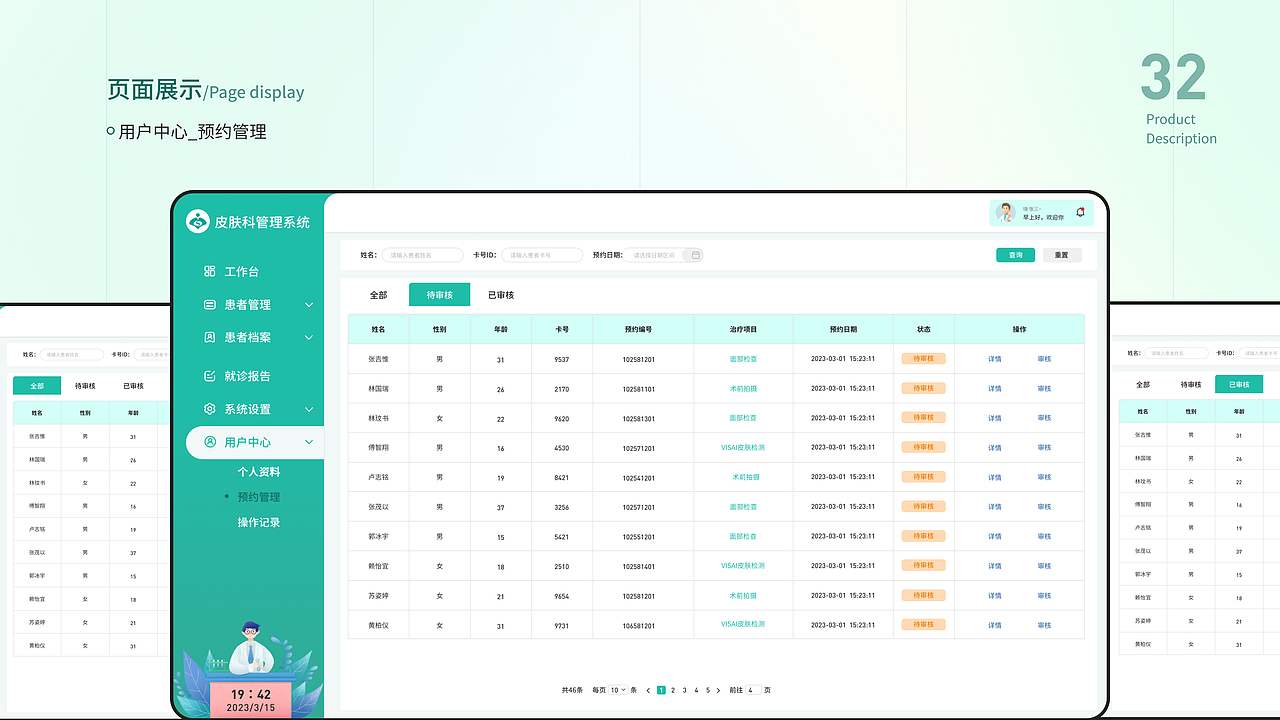The image size is (1280, 720).
Task: Click the 患者档案 sidebar icon
Action: (210, 337)
